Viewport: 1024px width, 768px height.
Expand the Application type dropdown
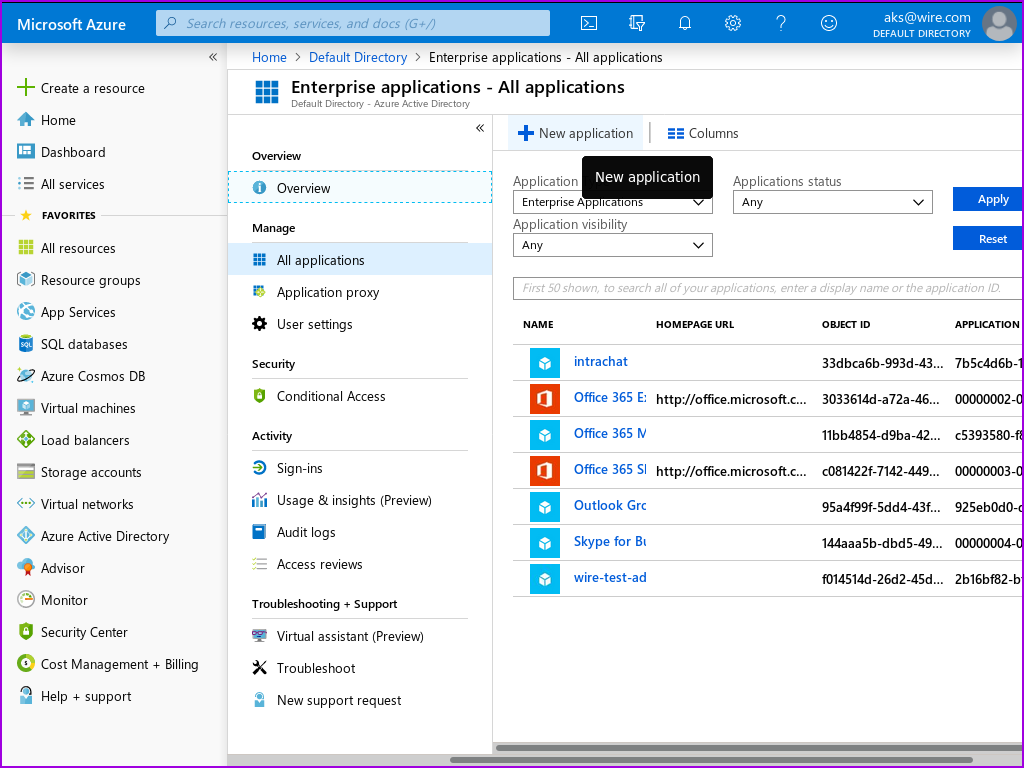point(613,202)
